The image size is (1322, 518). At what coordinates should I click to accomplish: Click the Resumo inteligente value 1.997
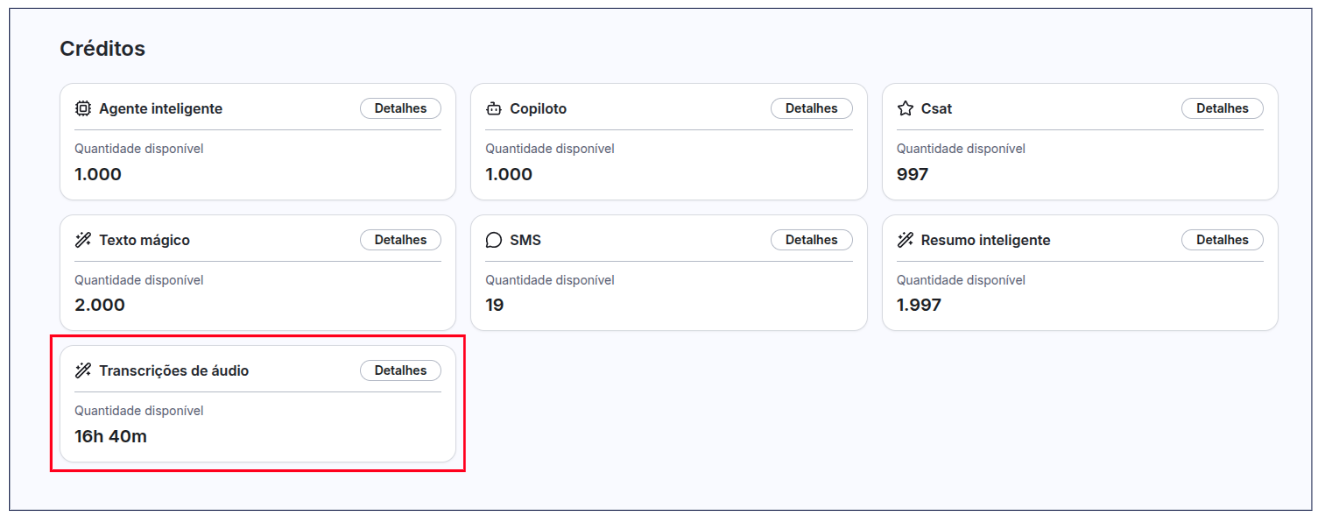tap(918, 305)
